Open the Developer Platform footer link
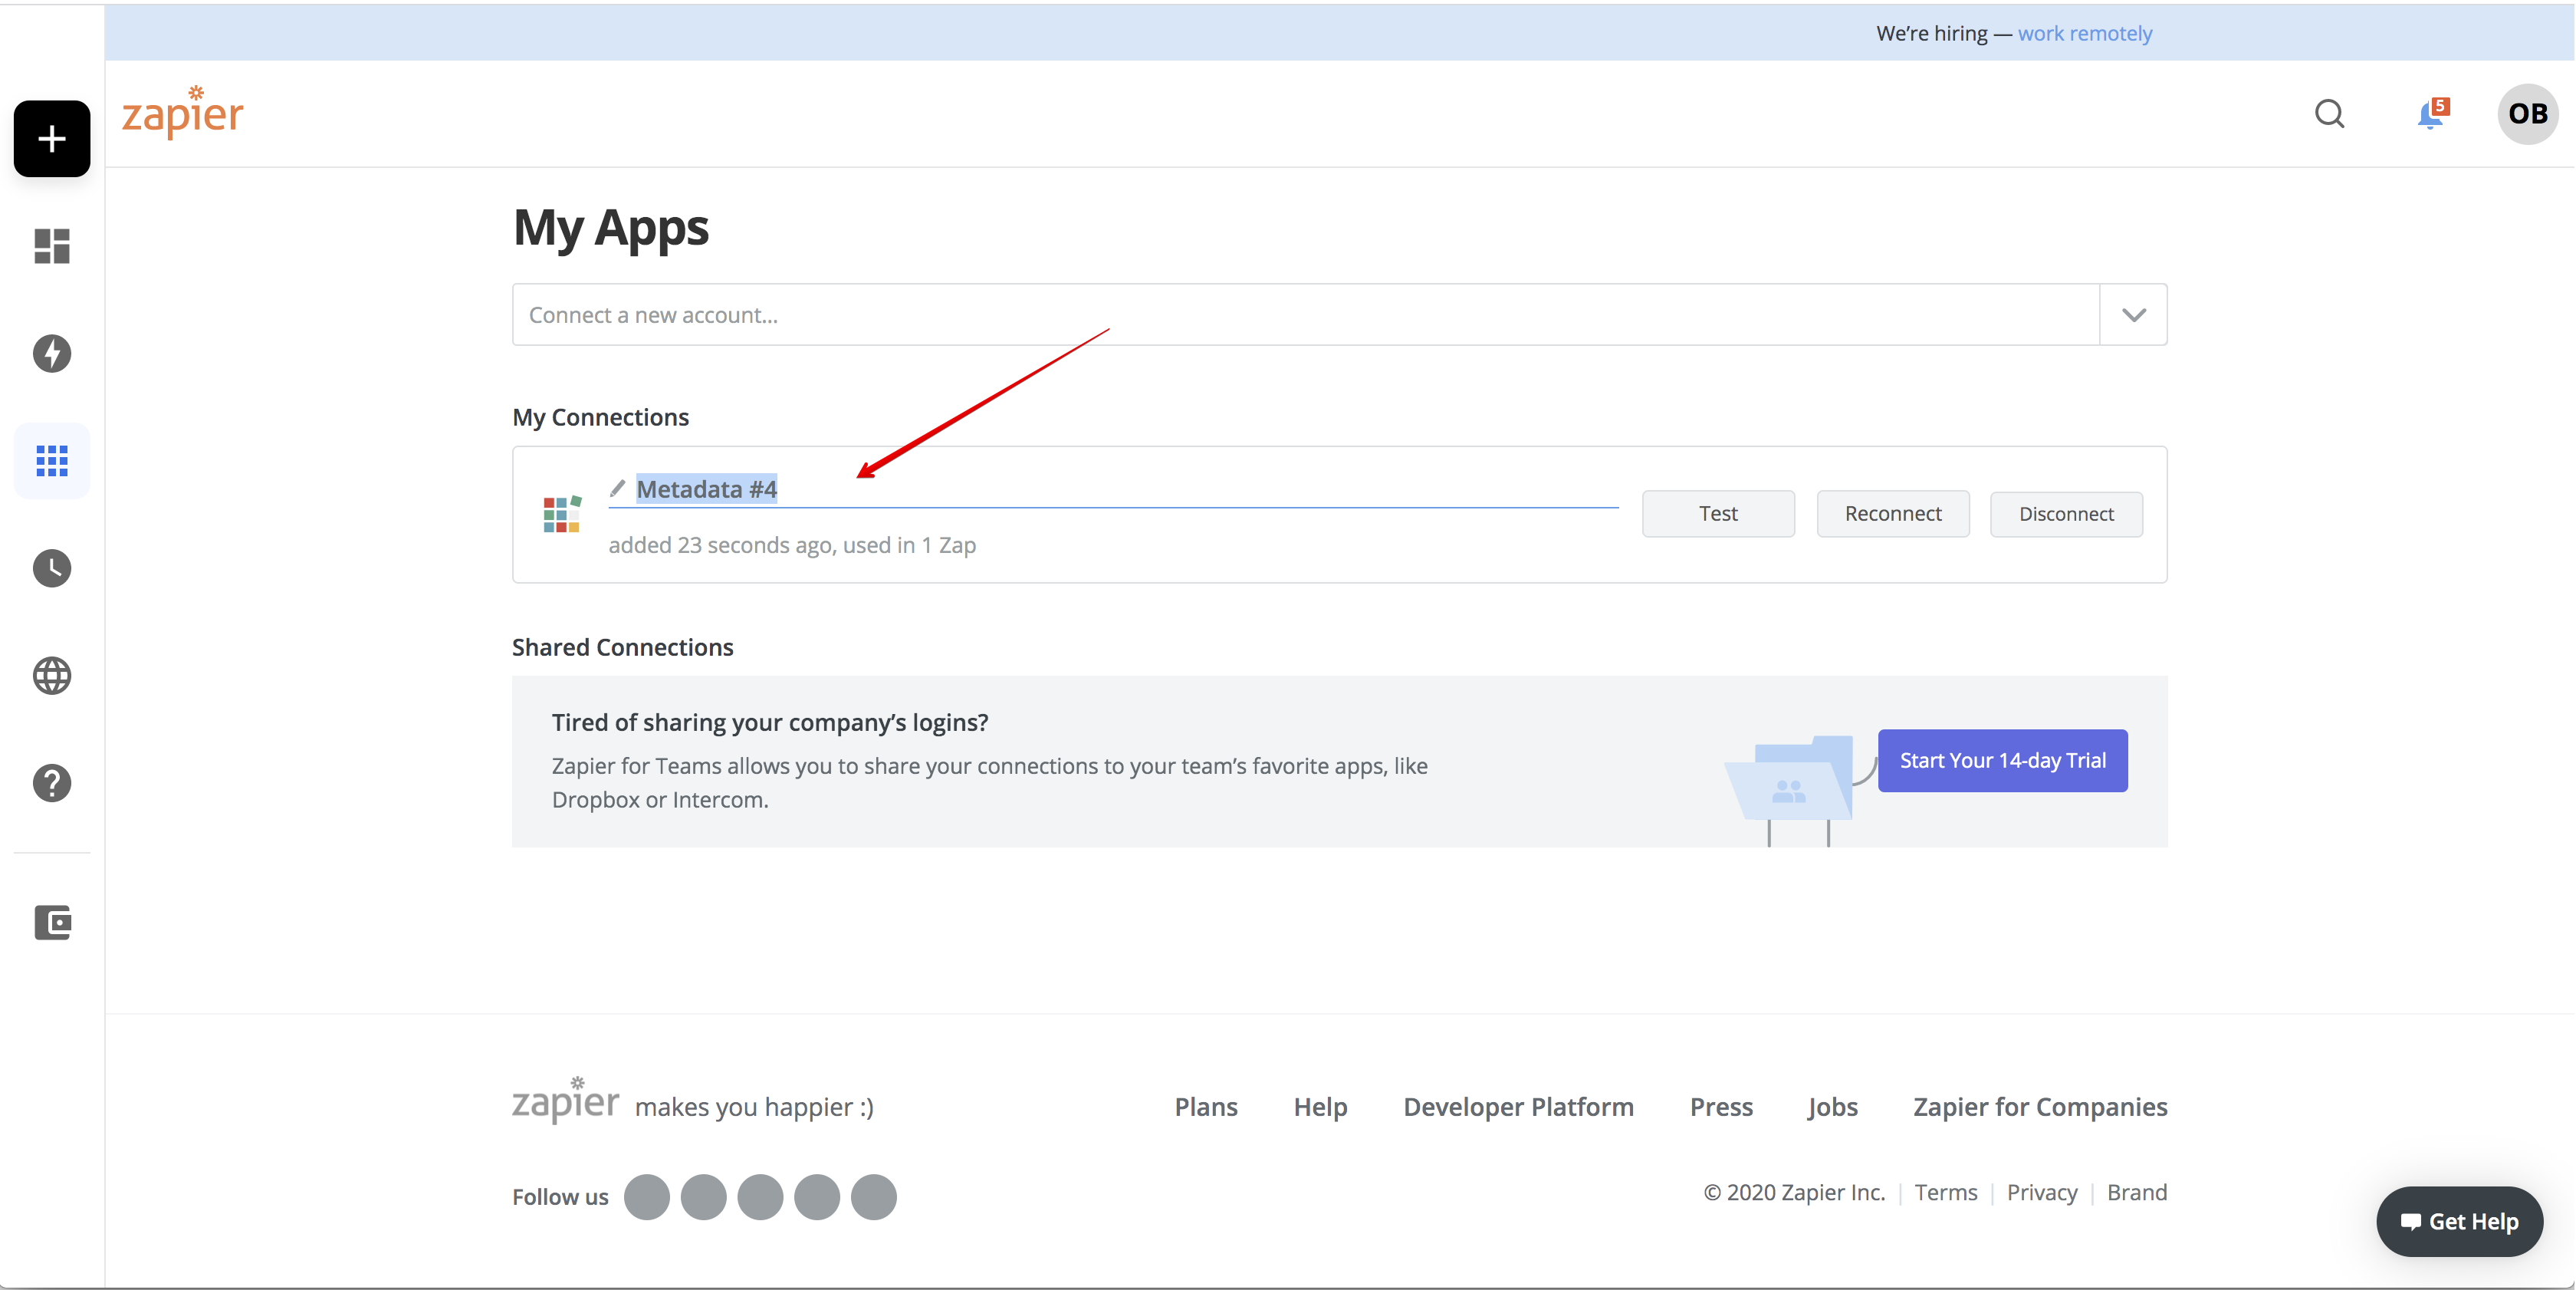Image resolution: width=2576 pixels, height=1290 pixels. coord(1518,1107)
